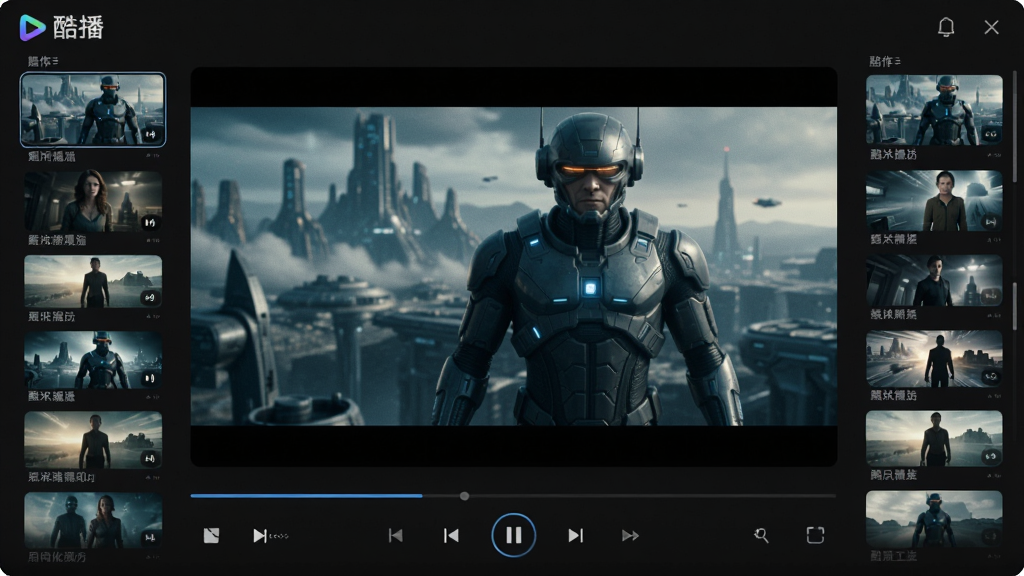Click the 酷播 play logo icon
Viewport: 1024px width, 576px height.
pos(32,27)
